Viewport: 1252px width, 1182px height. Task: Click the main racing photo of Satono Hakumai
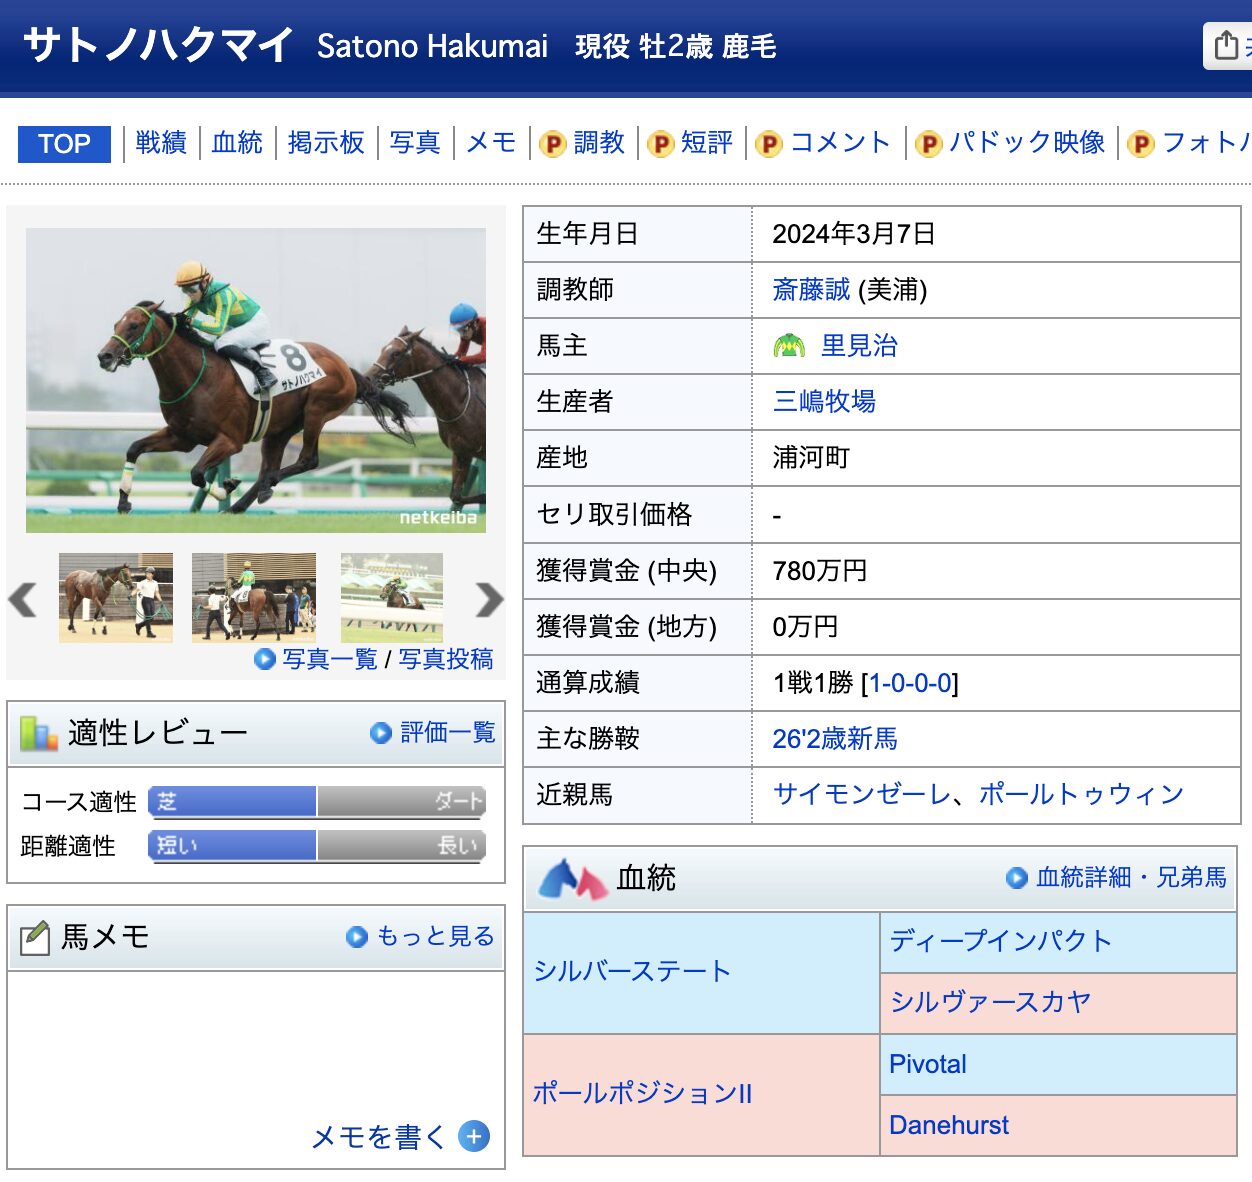coord(256,380)
